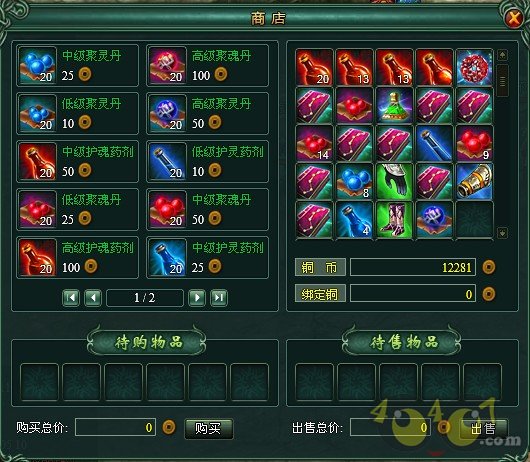Go to previous shop page
Viewport: 530px width, 462px height.
[93, 298]
